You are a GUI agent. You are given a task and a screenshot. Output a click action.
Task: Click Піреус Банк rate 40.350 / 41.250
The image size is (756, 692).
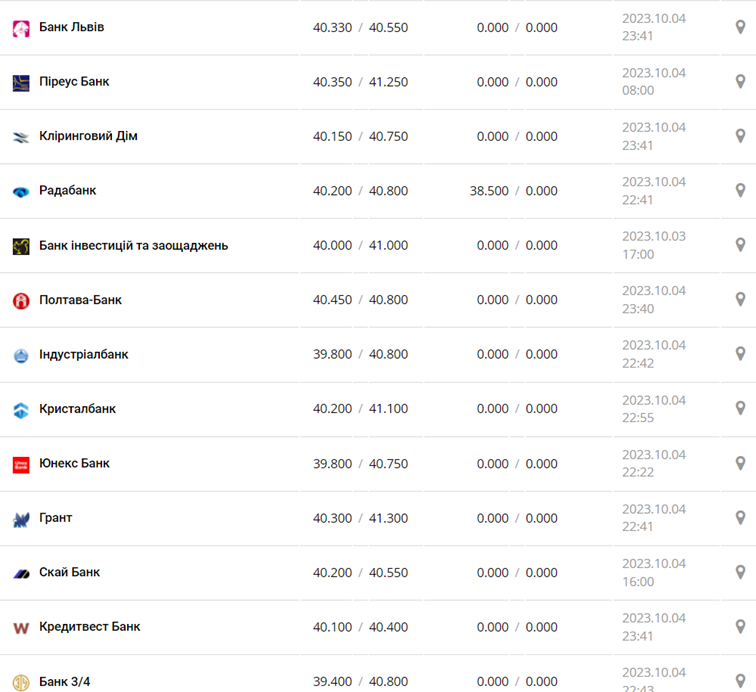click(360, 82)
